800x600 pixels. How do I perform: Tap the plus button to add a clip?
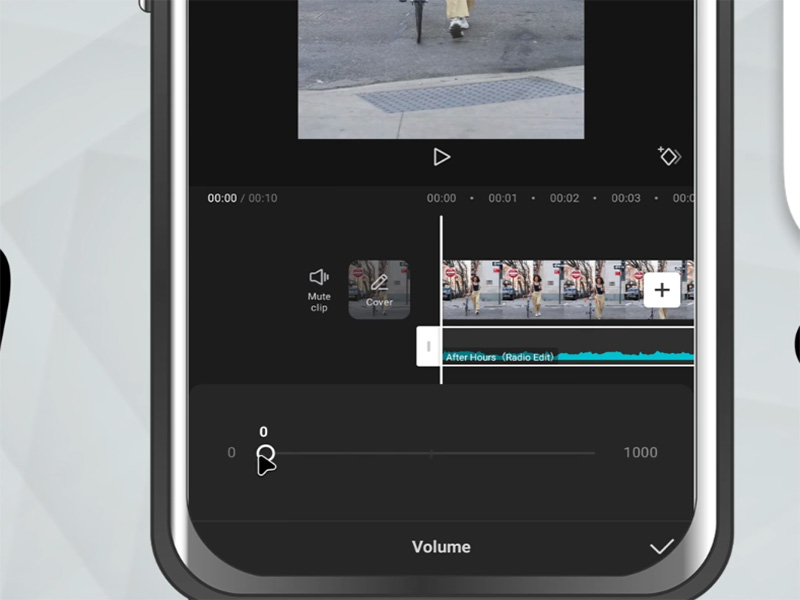tap(661, 289)
